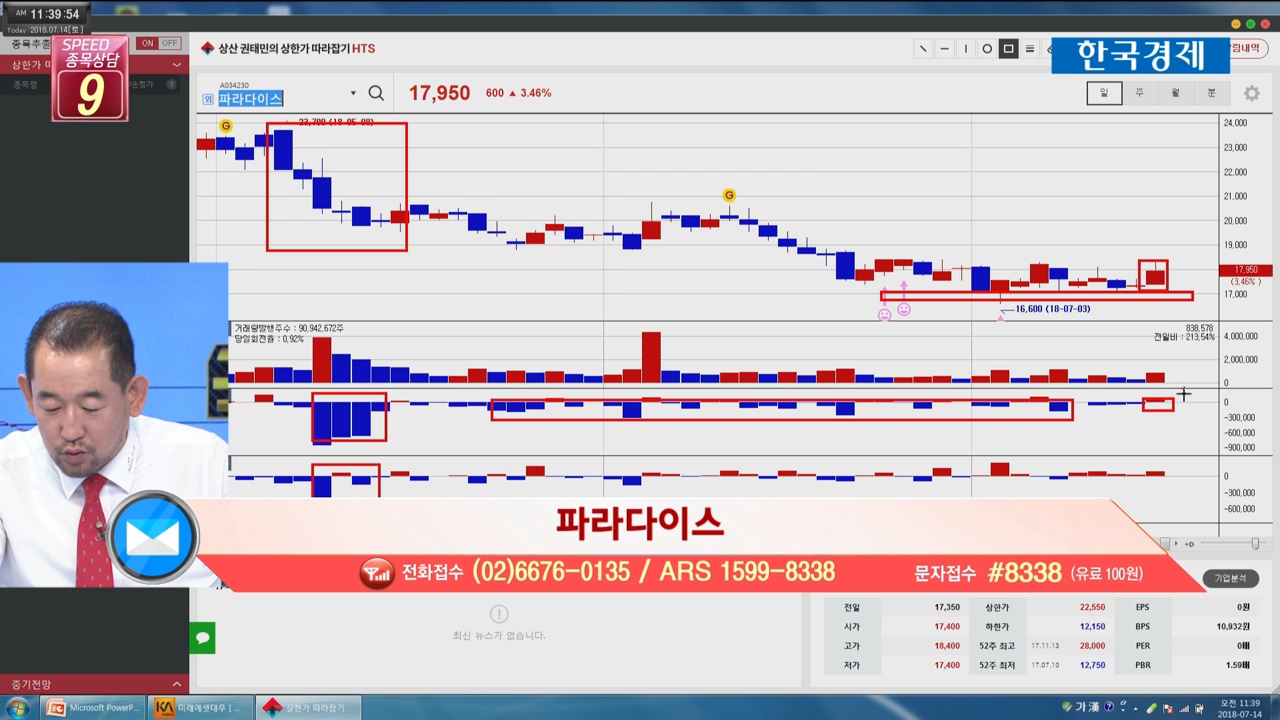
Task: Adjust the chart zoom slider handle
Action: point(1255,543)
